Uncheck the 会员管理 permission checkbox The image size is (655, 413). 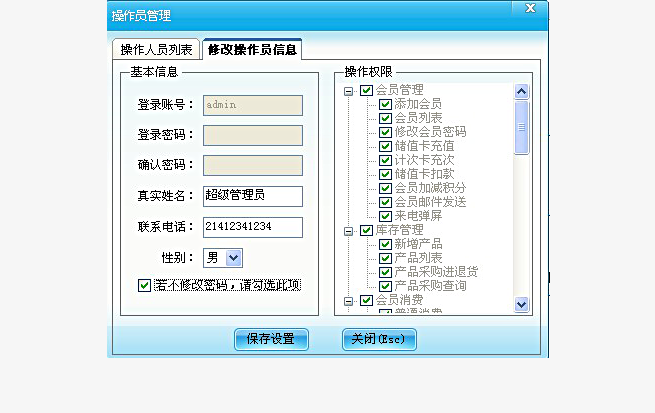pos(366,90)
